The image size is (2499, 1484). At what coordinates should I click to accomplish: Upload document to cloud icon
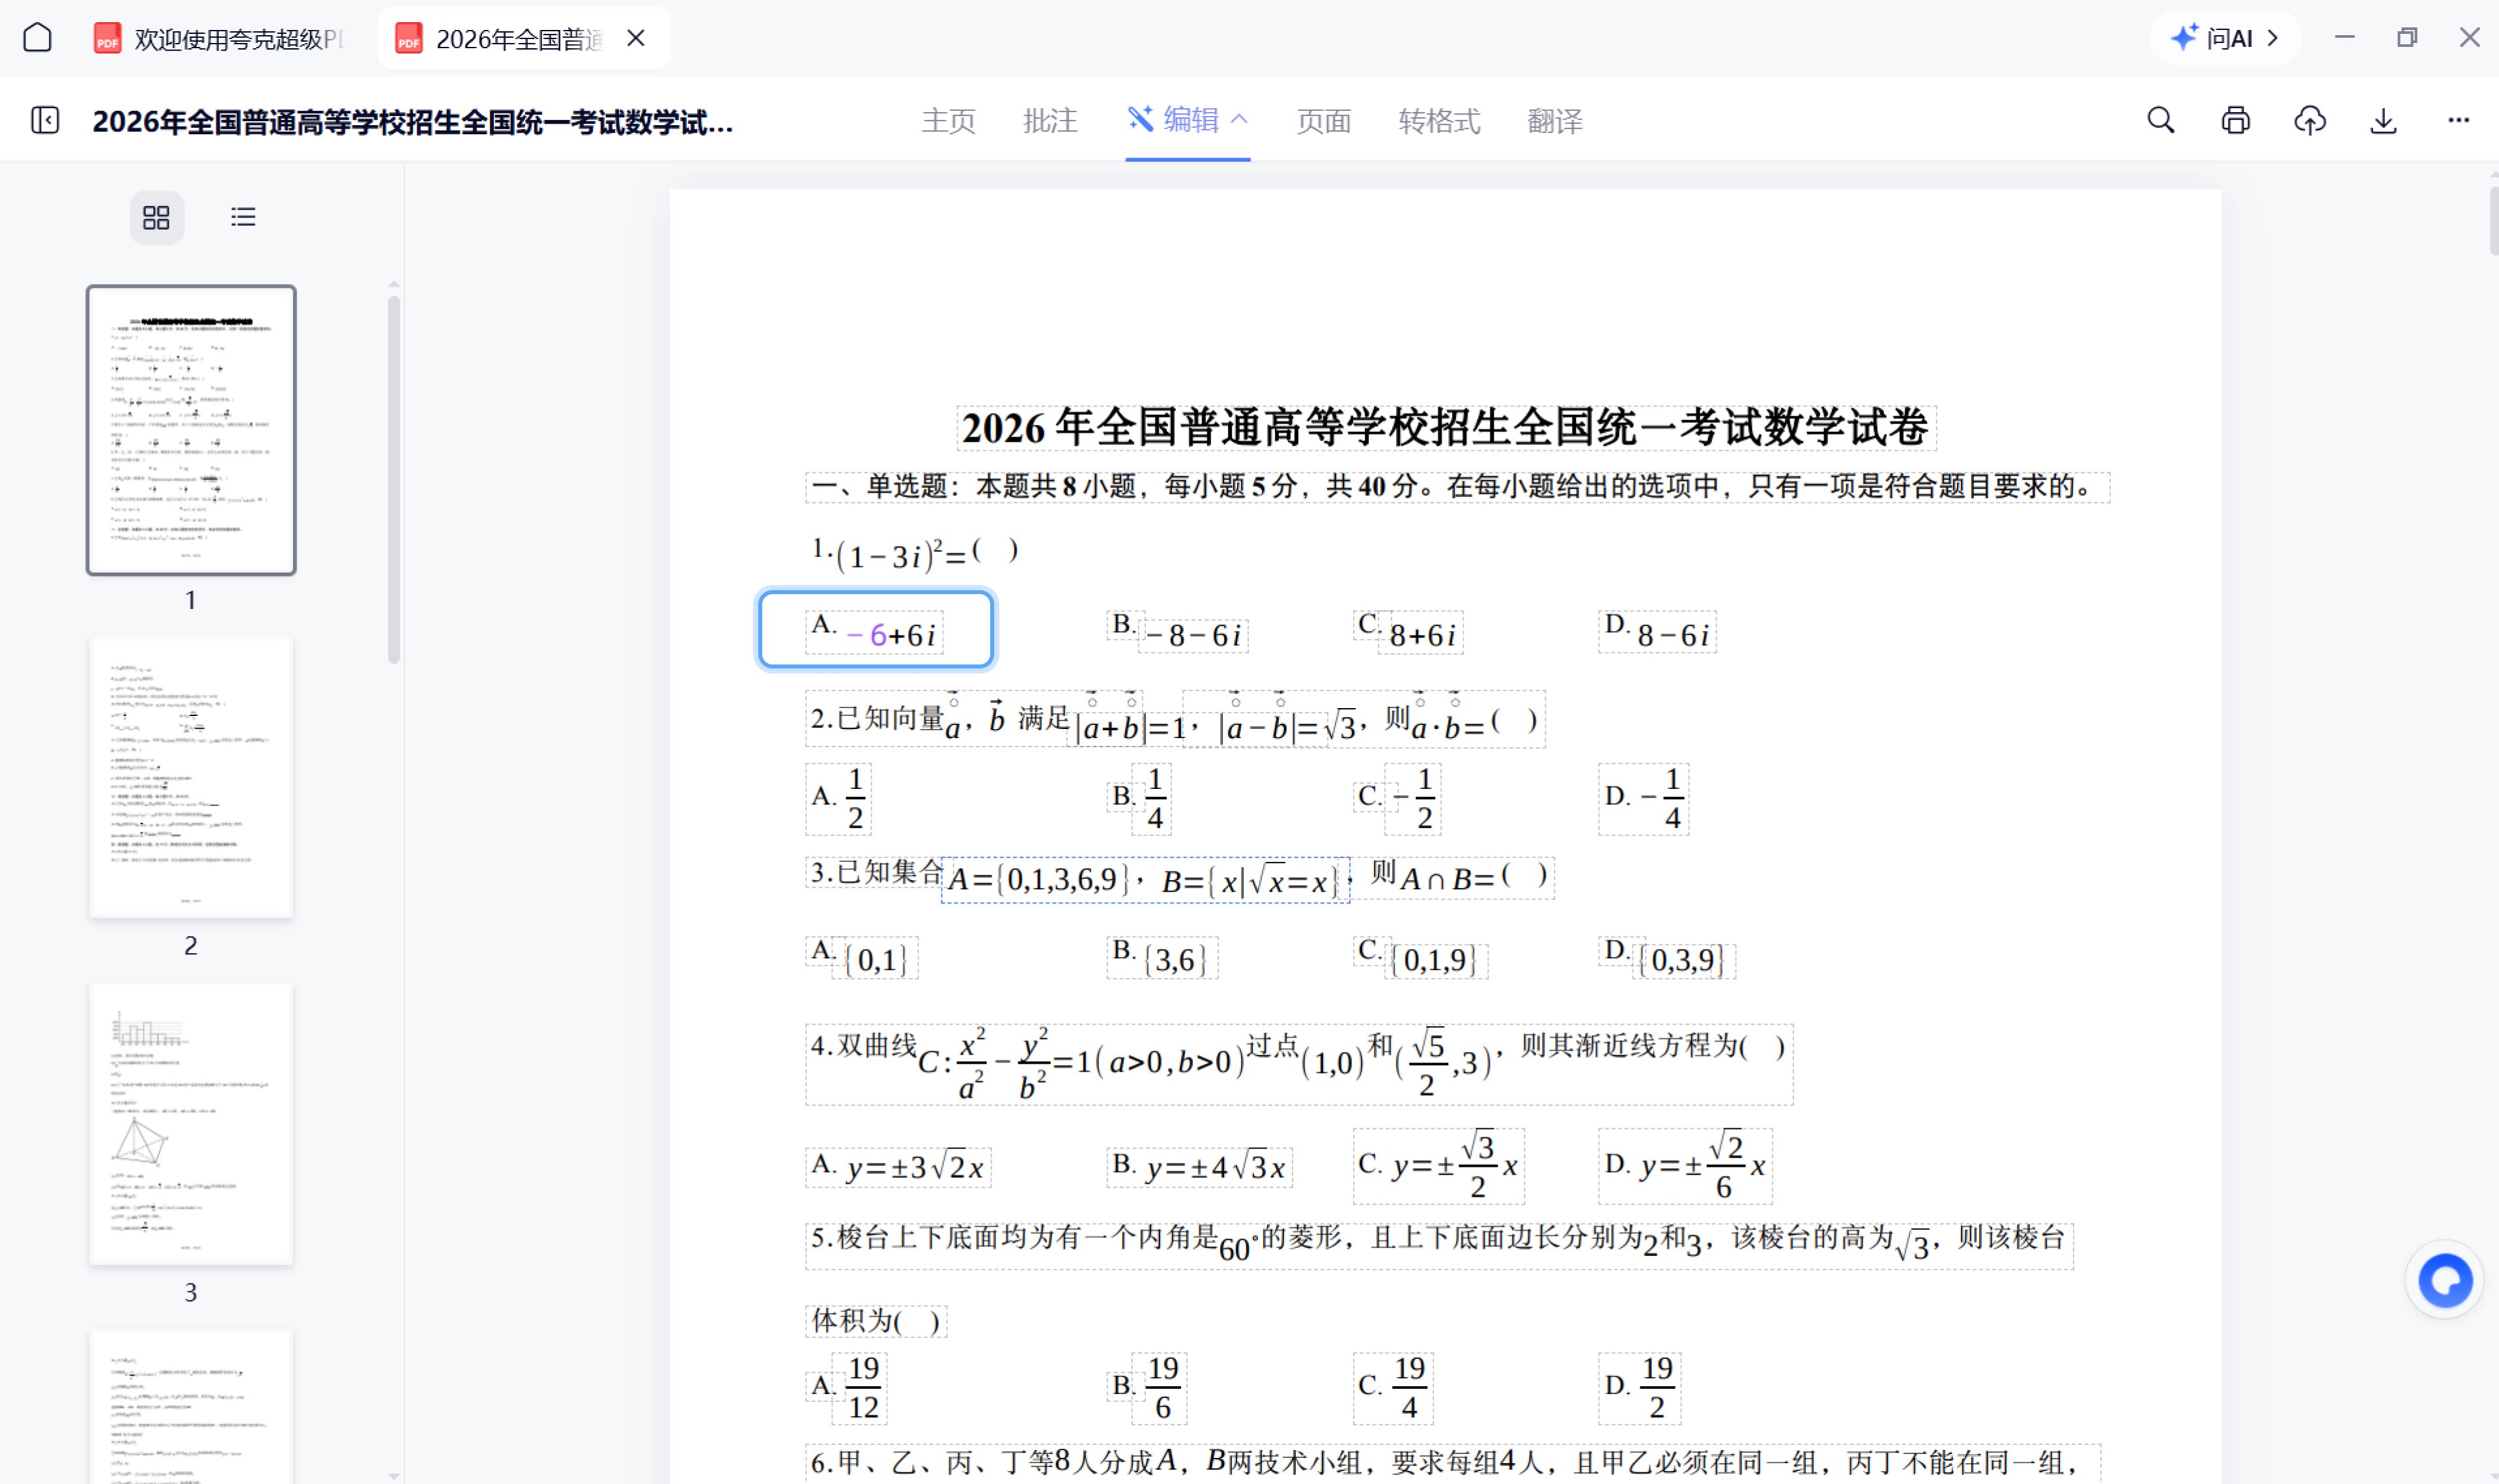[x=2309, y=120]
